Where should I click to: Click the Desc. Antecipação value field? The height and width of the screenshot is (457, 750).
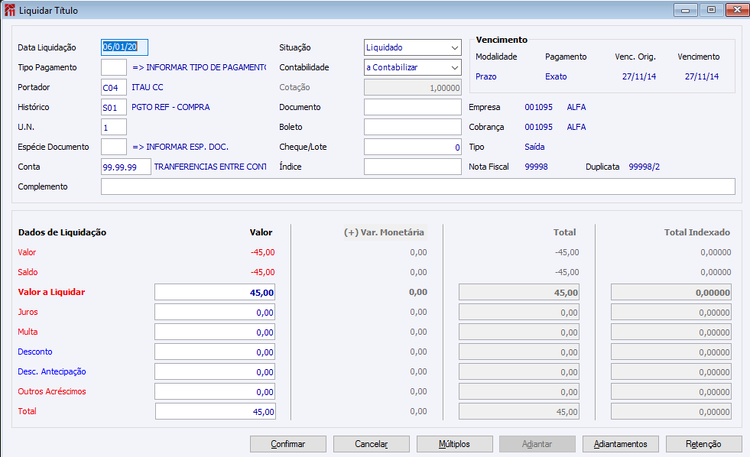(215, 372)
